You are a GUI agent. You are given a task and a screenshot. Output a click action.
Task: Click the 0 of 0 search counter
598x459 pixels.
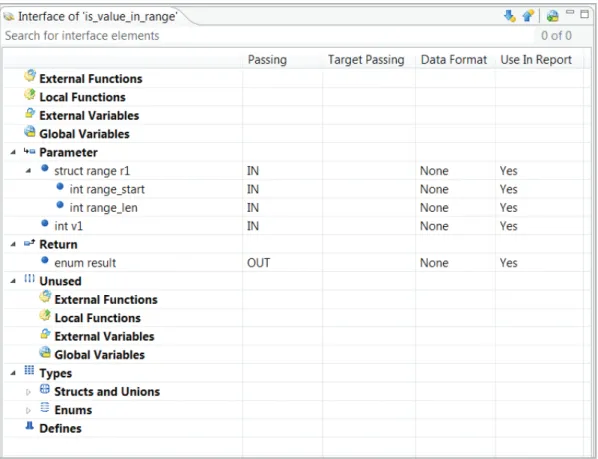click(556, 35)
